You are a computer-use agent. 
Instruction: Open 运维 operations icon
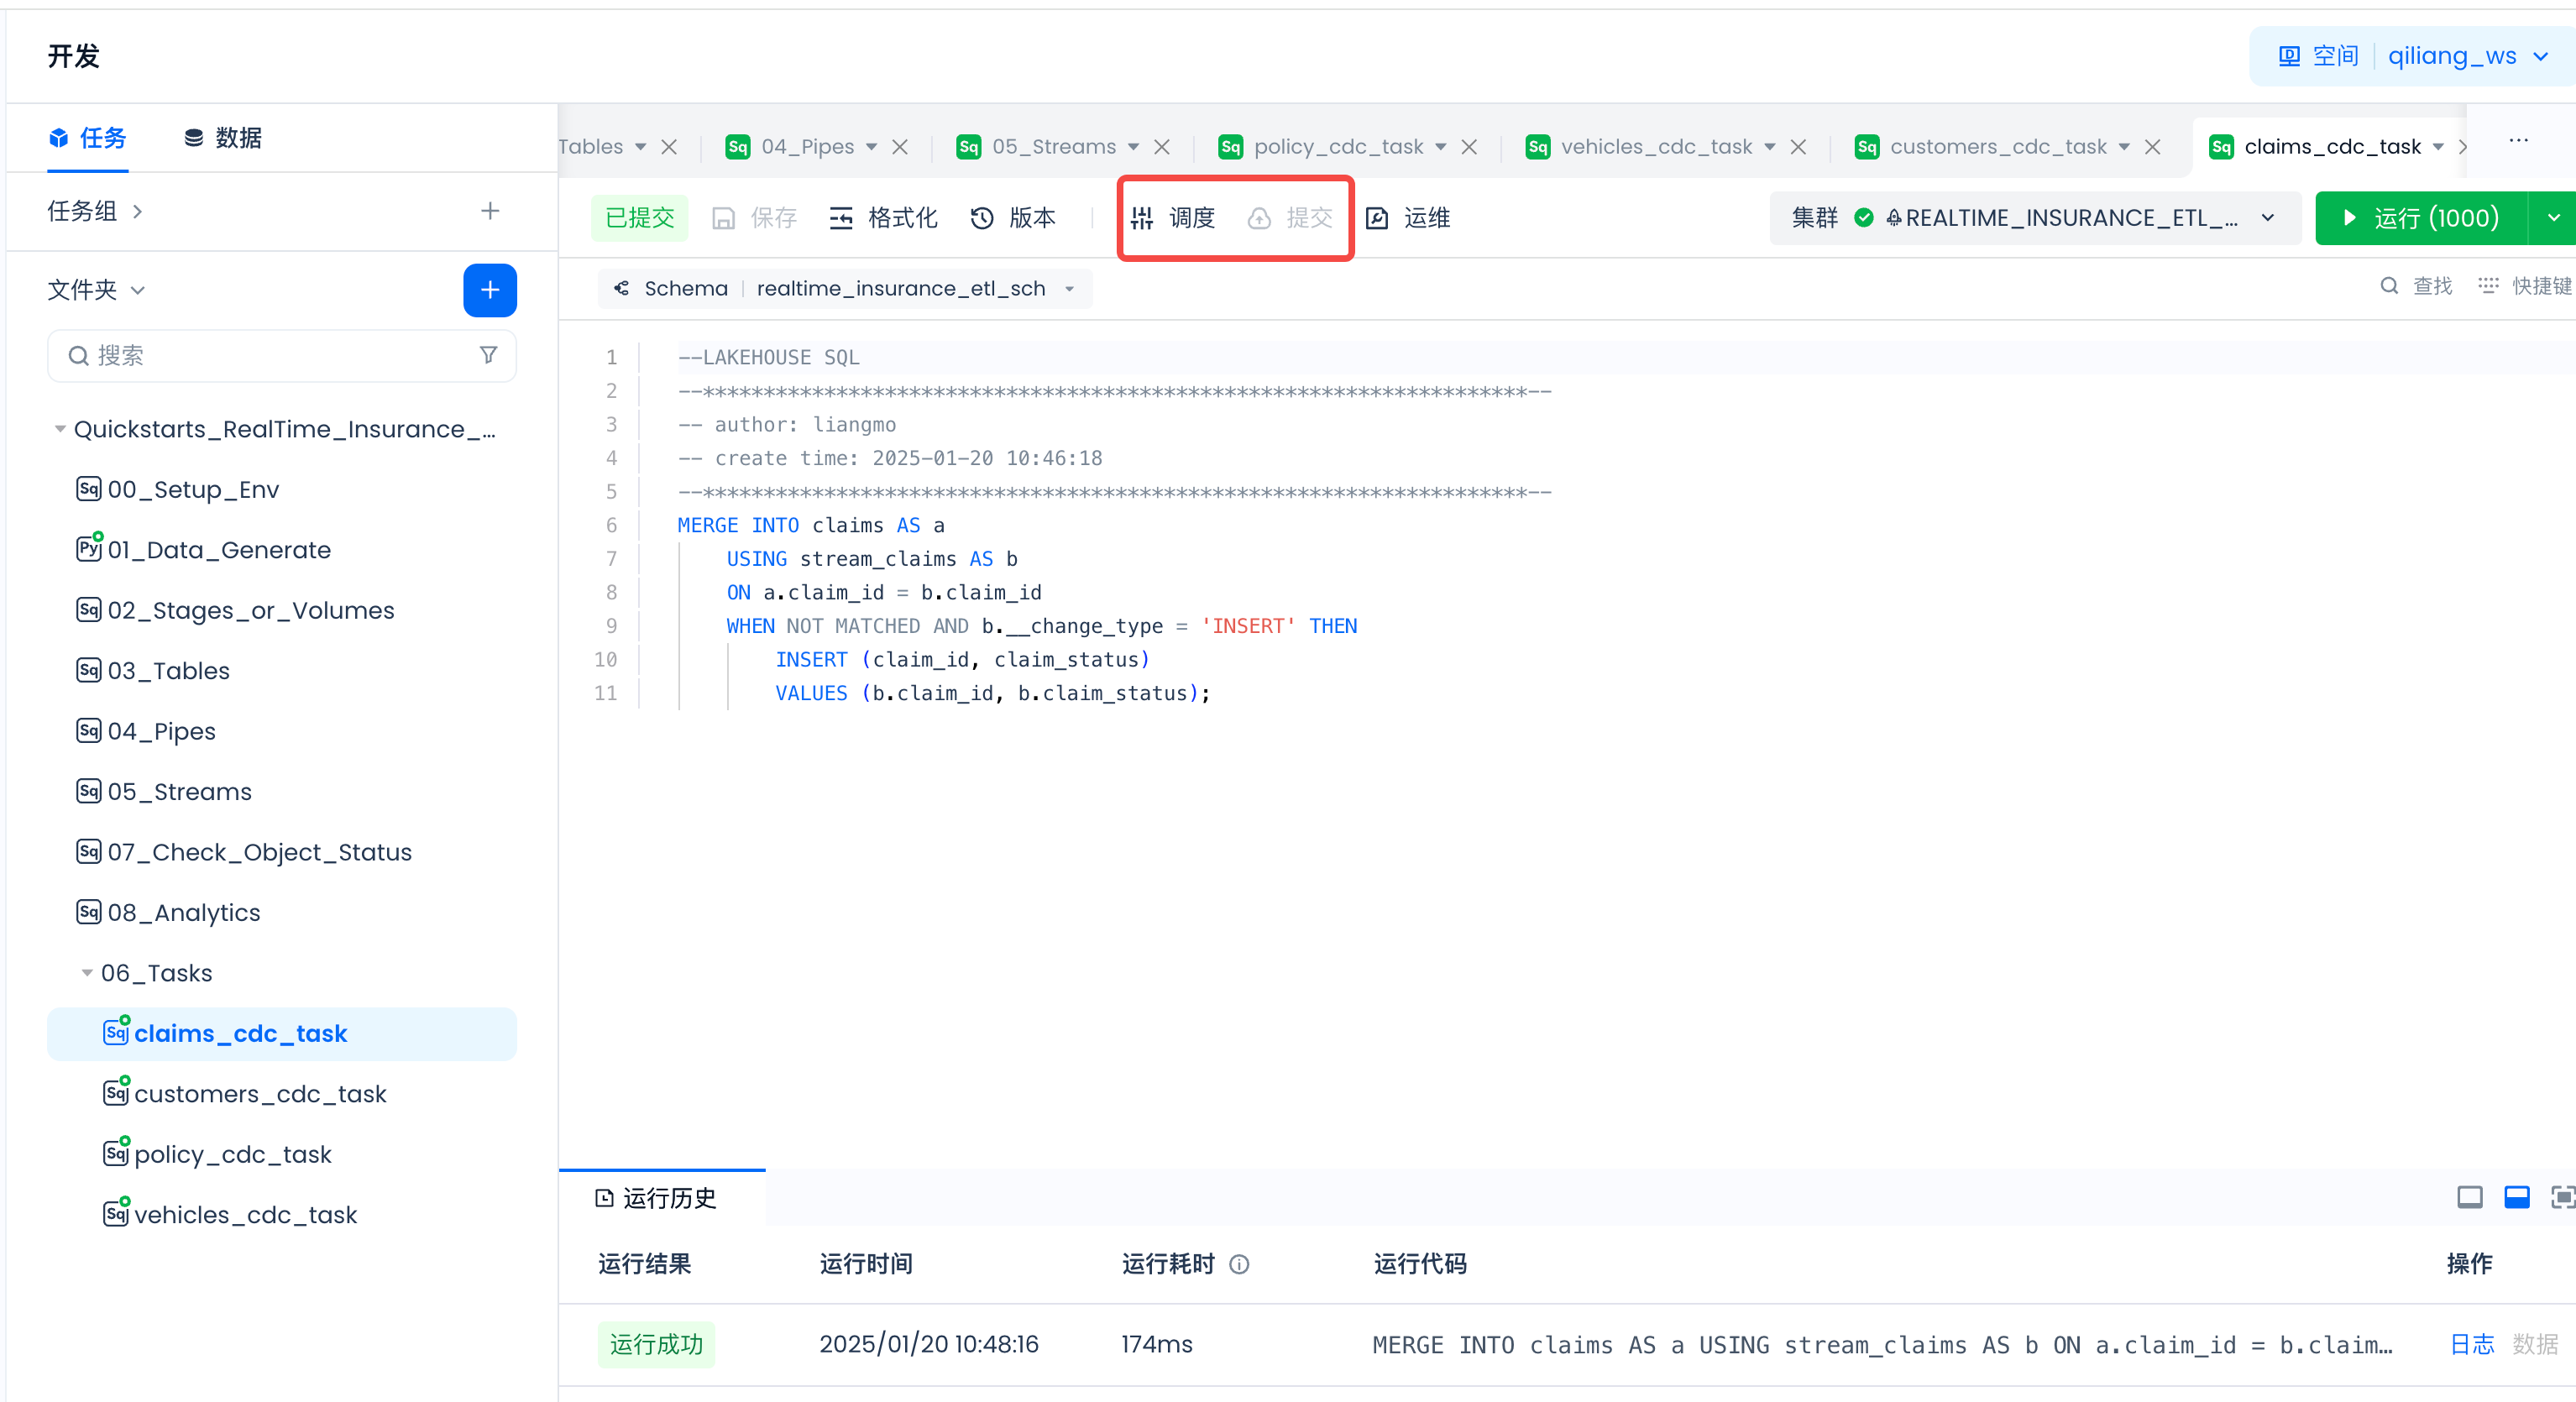[1378, 218]
